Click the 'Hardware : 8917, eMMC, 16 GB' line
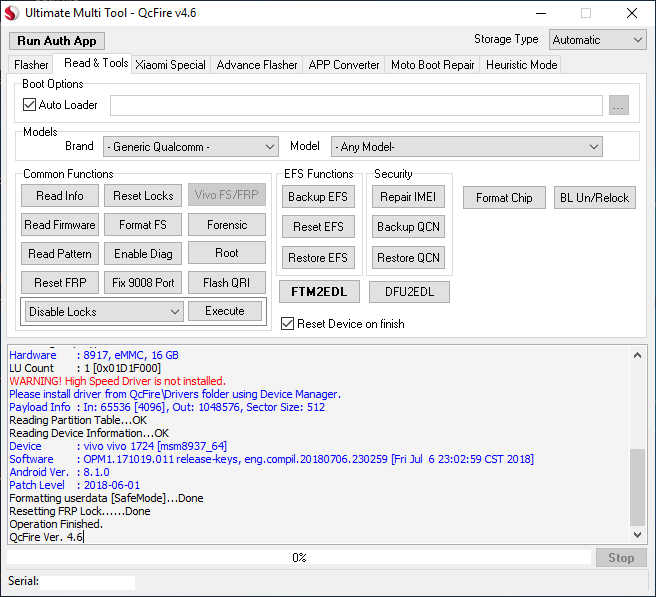This screenshot has width=656, height=597. (94, 355)
